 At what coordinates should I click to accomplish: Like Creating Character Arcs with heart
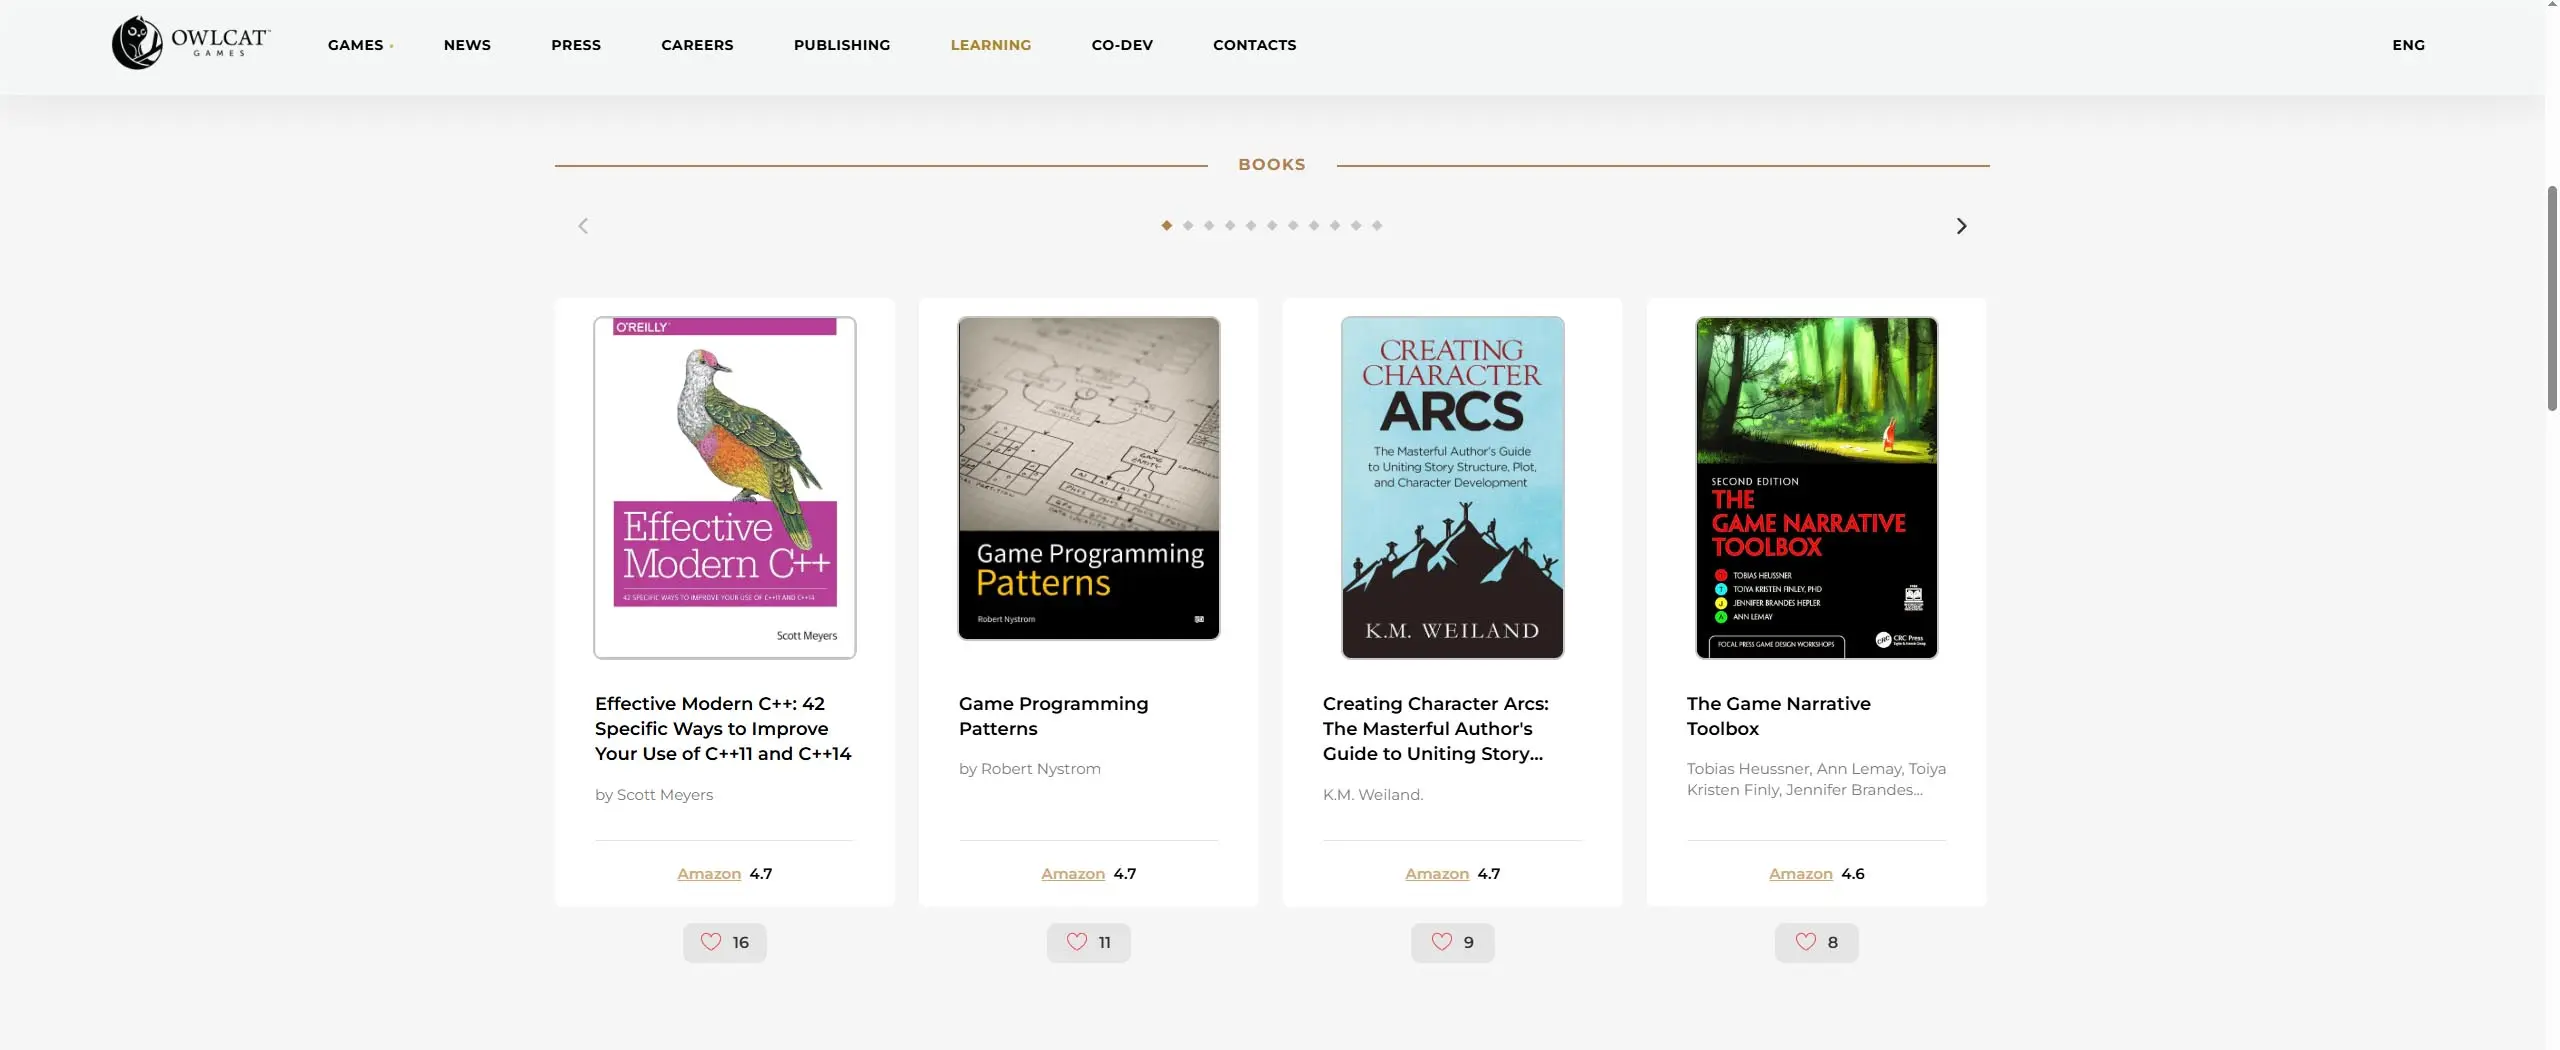1452,942
